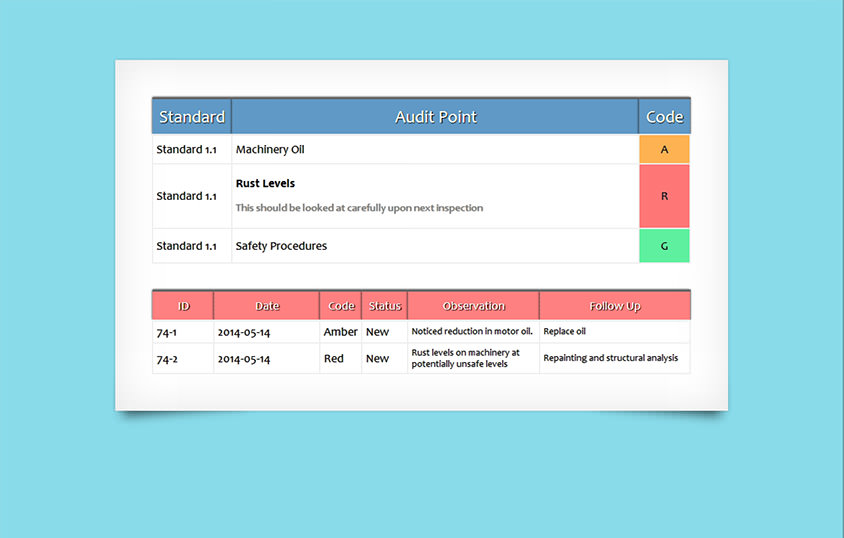The height and width of the screenshot is (538, 844).
Task: Select ID 74-2
Action: click(167, 359)
